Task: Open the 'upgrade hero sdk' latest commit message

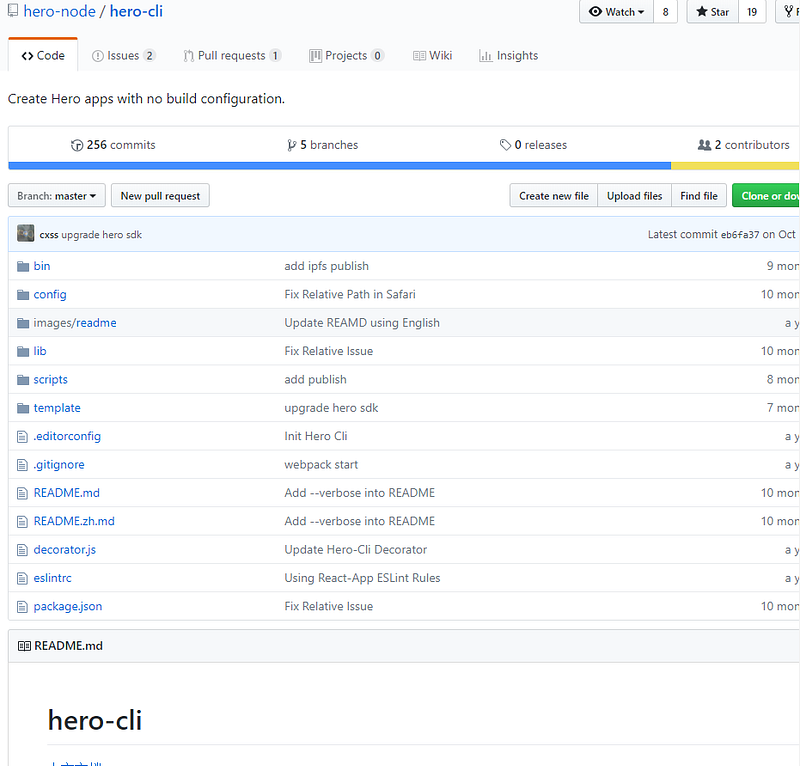Action: [x=102, y=235]
